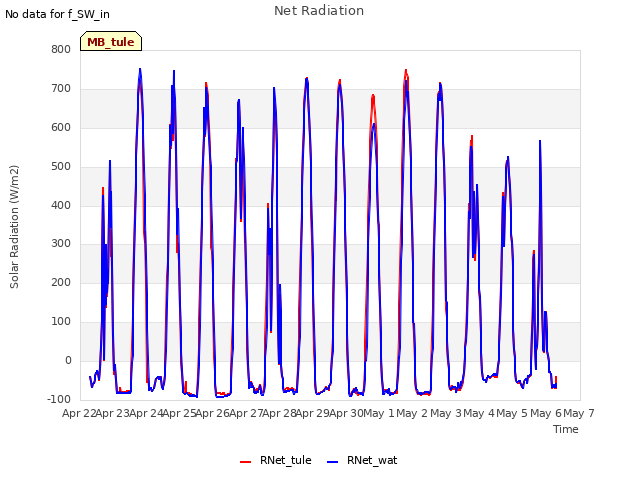Click the 100 y-axis tick label

[61, 322]
